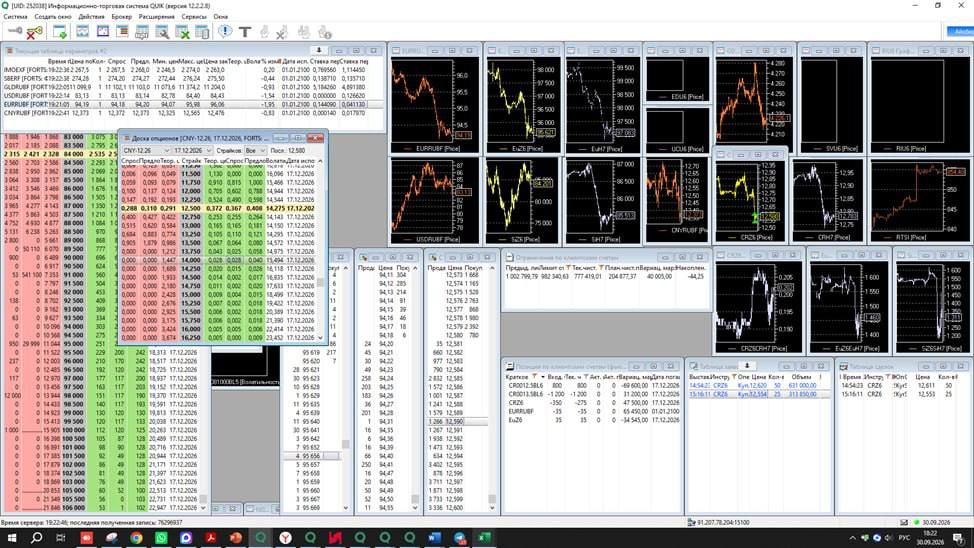
Task: Open the notification center in system tray
Action: 958,537
